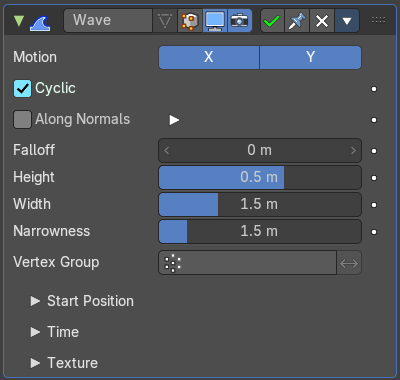The height and width of the screenshot is (380, 400).
Task: Collapse the Wave modifier panel
Action: (x=19, y=21)
